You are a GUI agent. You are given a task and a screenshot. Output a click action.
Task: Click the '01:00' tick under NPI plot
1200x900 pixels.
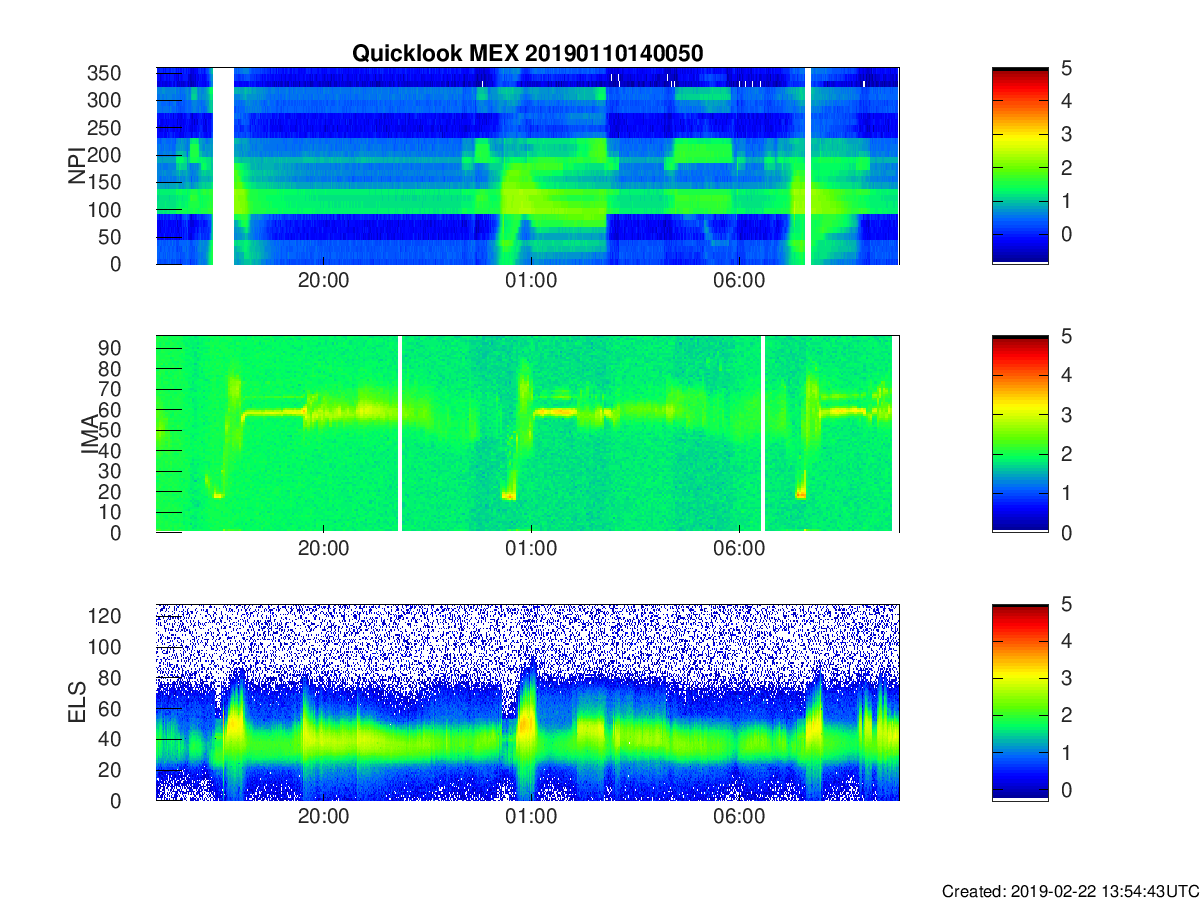pyautogui.click(x=531, y=281)
